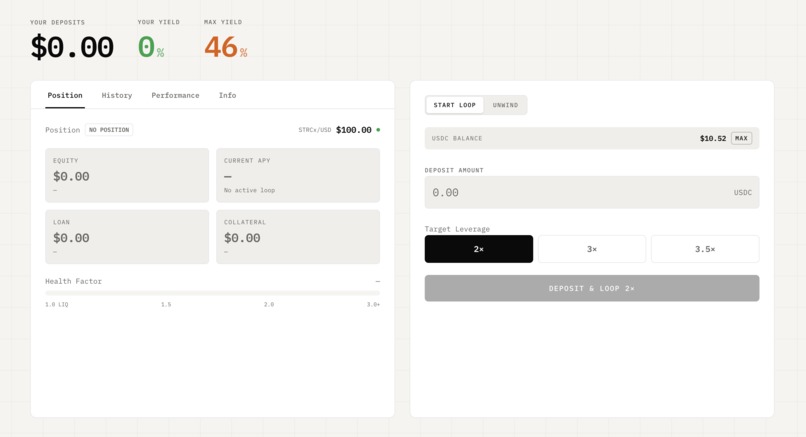Click the 'No active loop' text

(x=249, y=190)
